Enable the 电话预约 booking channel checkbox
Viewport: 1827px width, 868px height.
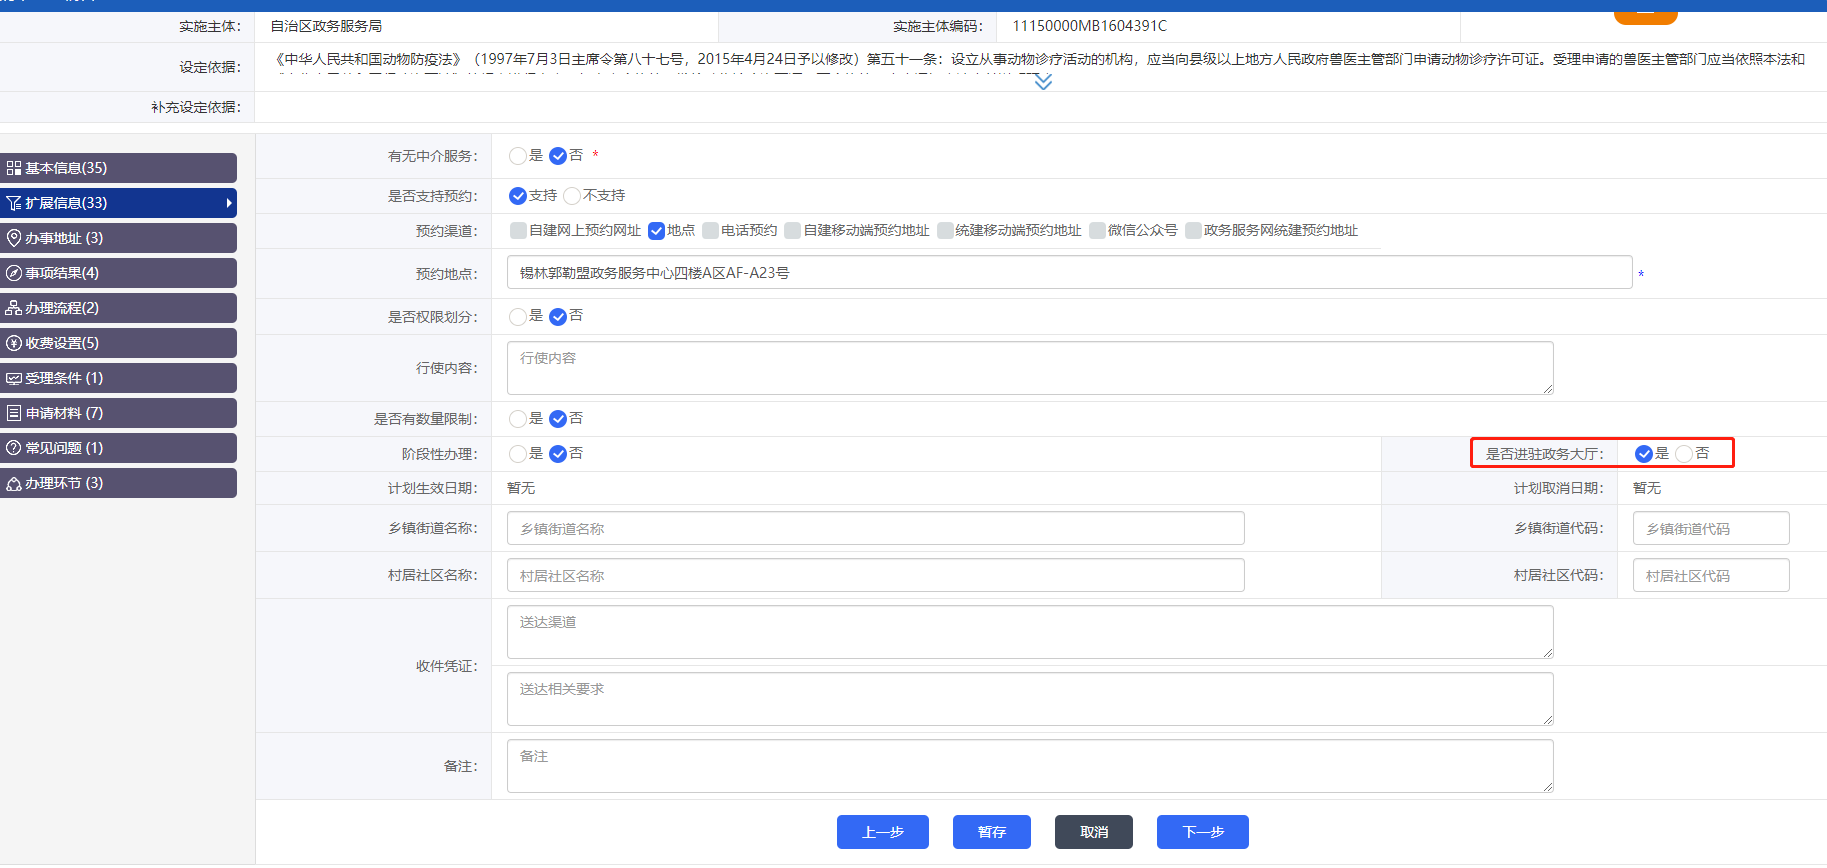point(711,231)
